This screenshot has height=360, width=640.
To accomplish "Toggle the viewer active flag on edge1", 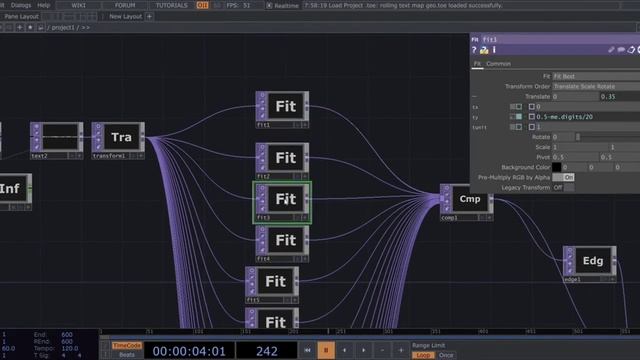I will point(612,280).
